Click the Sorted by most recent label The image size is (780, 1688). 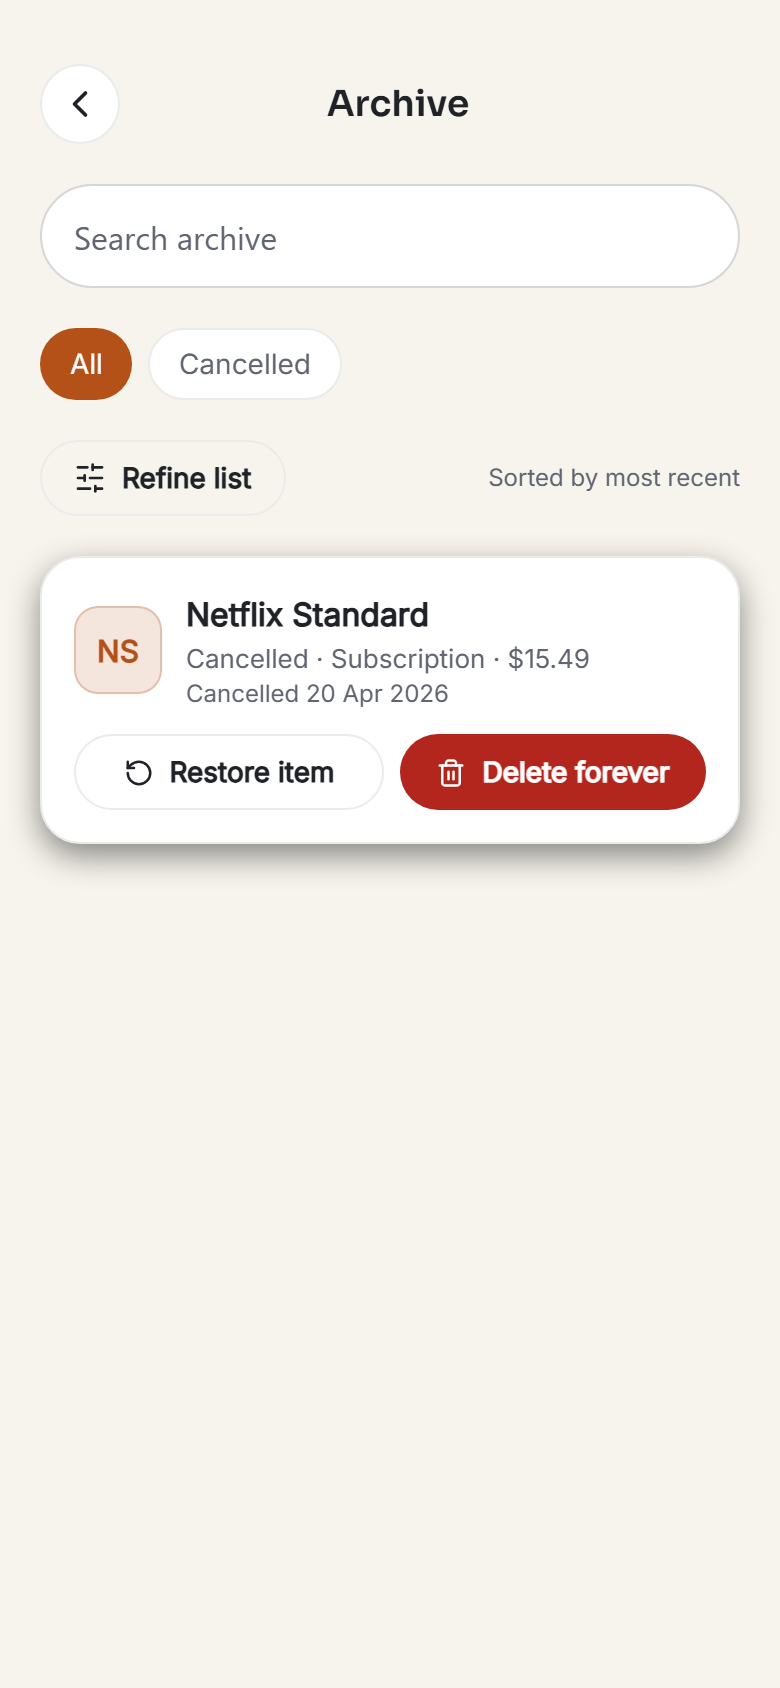(x=614, y=478)
